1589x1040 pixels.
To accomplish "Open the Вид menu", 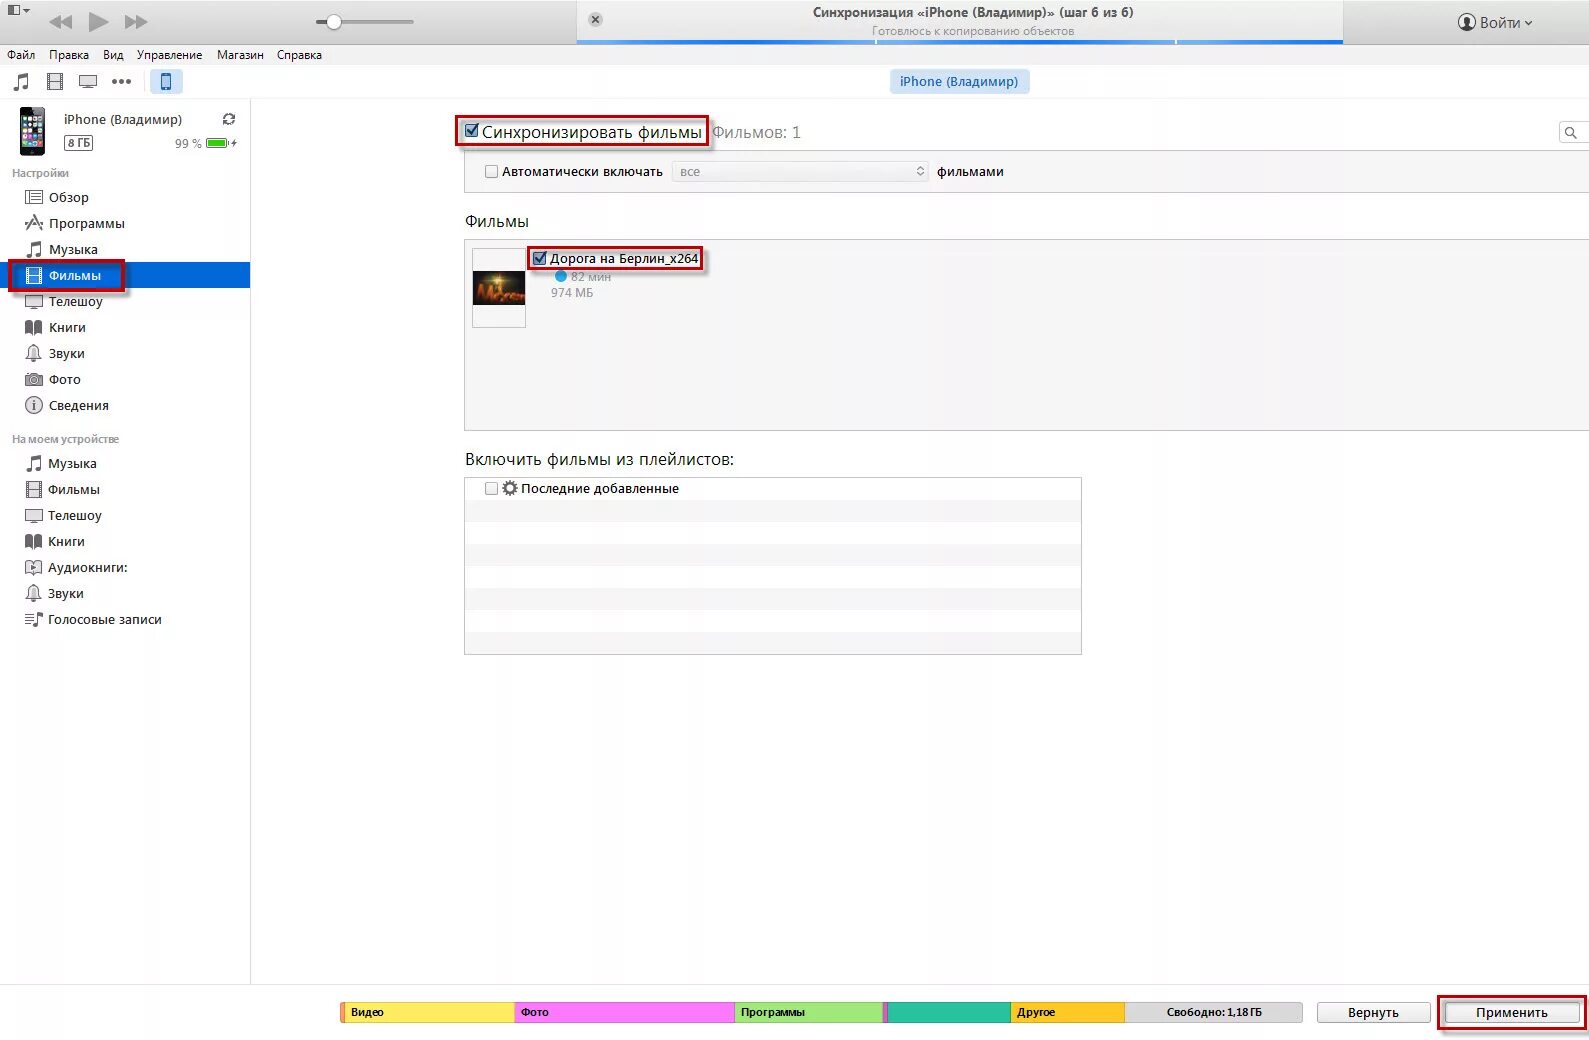I will coord(113,55).
